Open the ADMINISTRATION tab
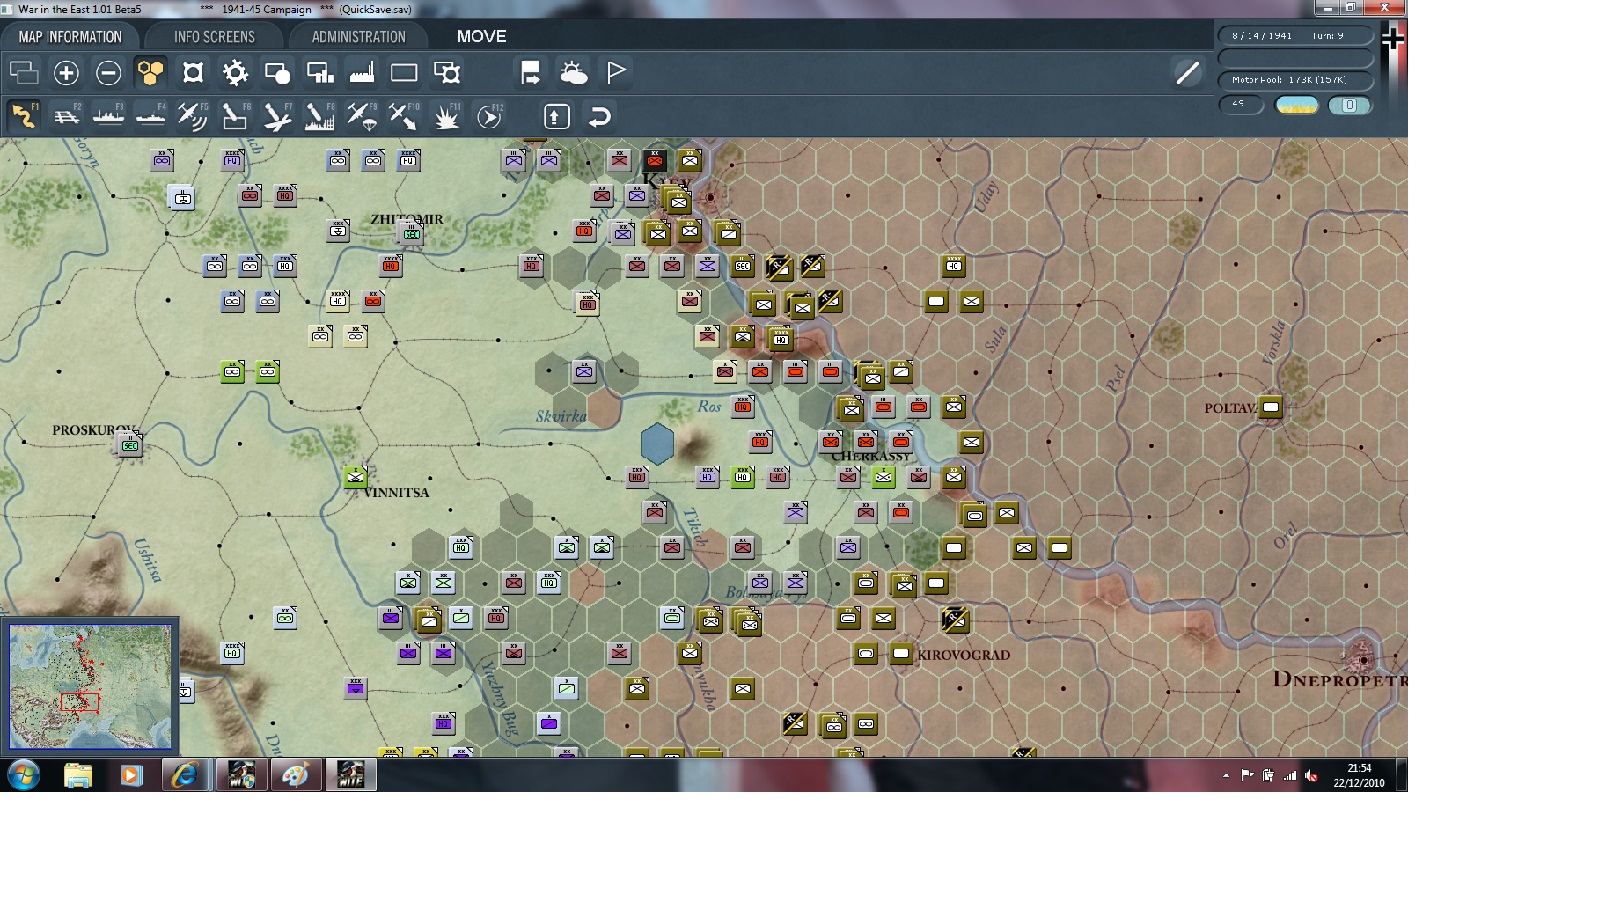 [x=358, y=37]
